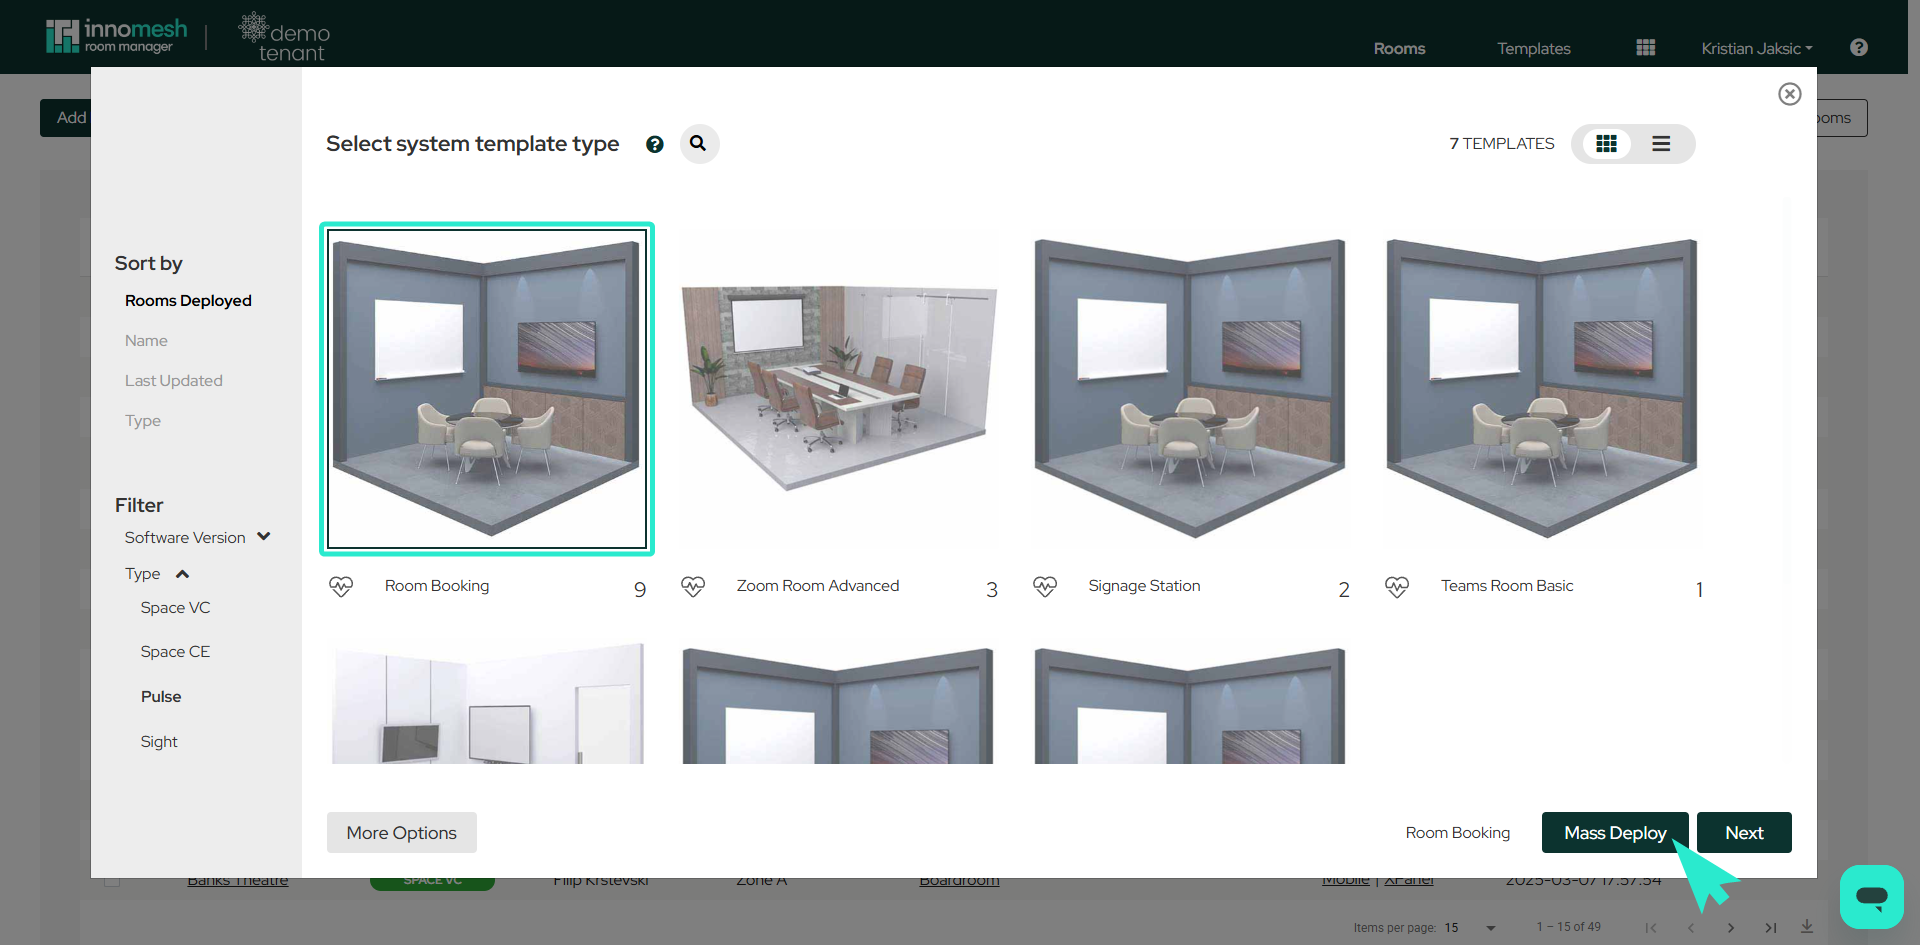Download the rooms list
1920x945 pixels.
1807,927
